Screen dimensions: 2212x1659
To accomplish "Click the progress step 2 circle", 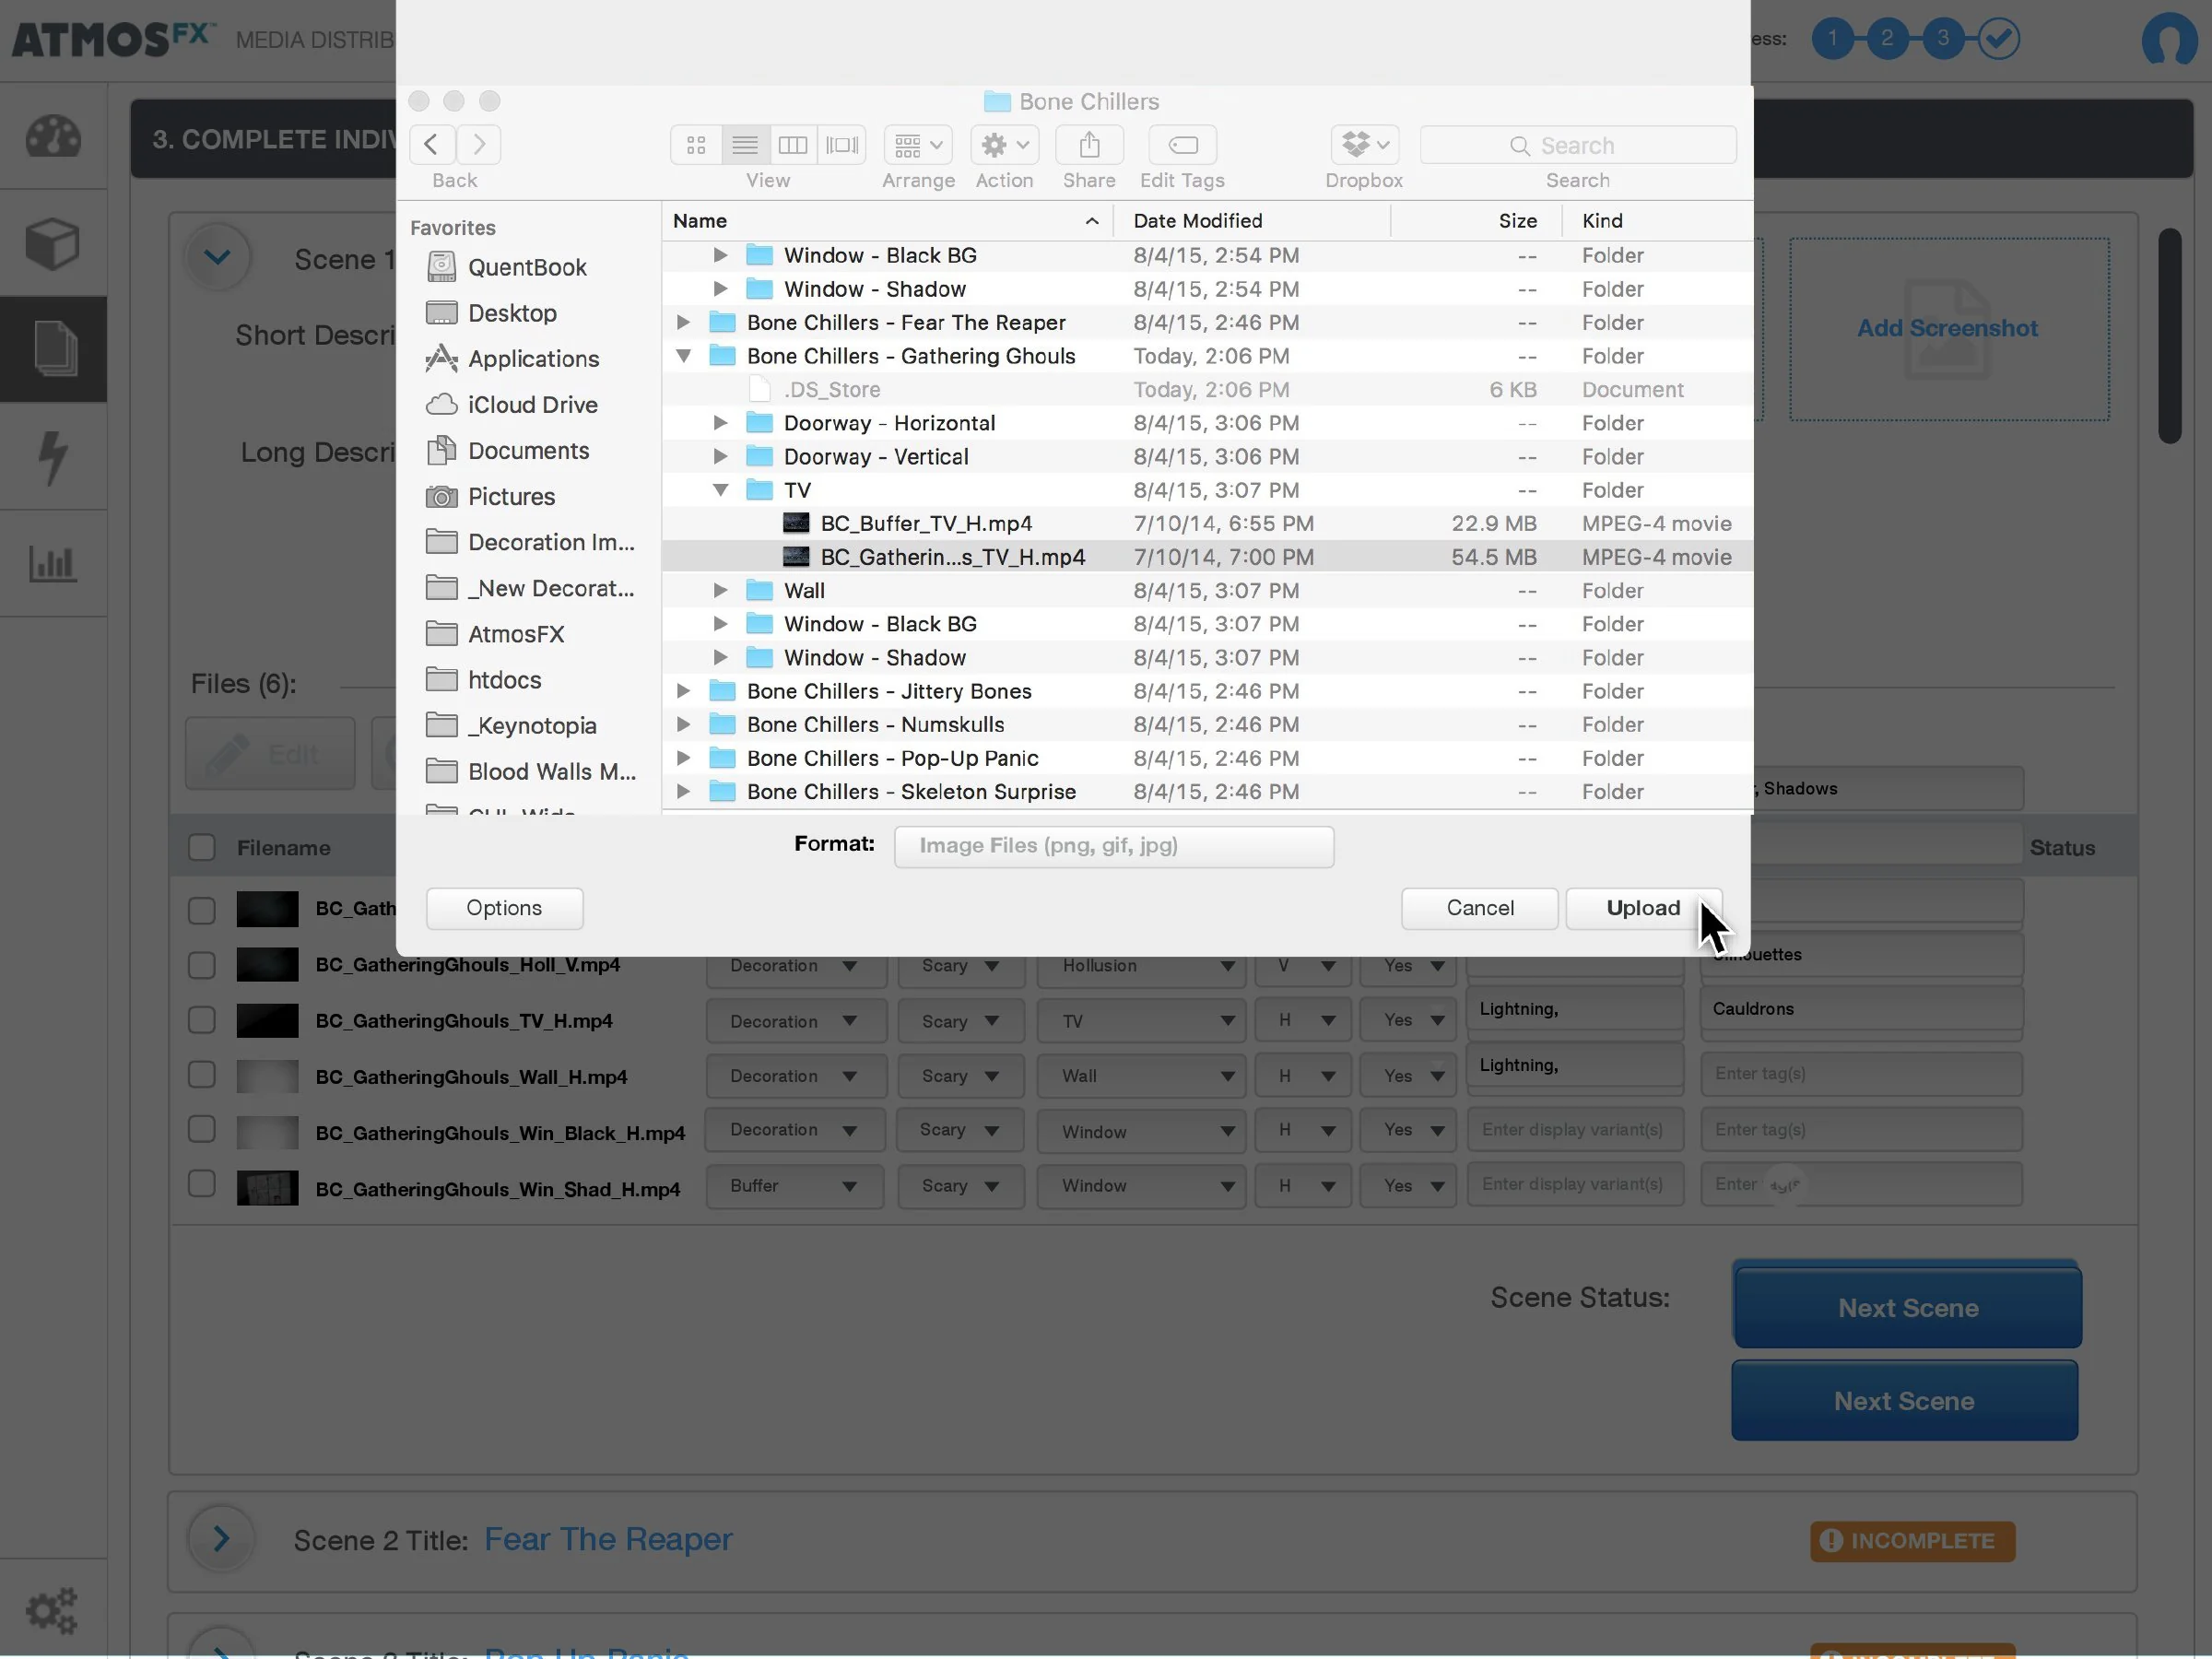I will [x=1887, y=39].
